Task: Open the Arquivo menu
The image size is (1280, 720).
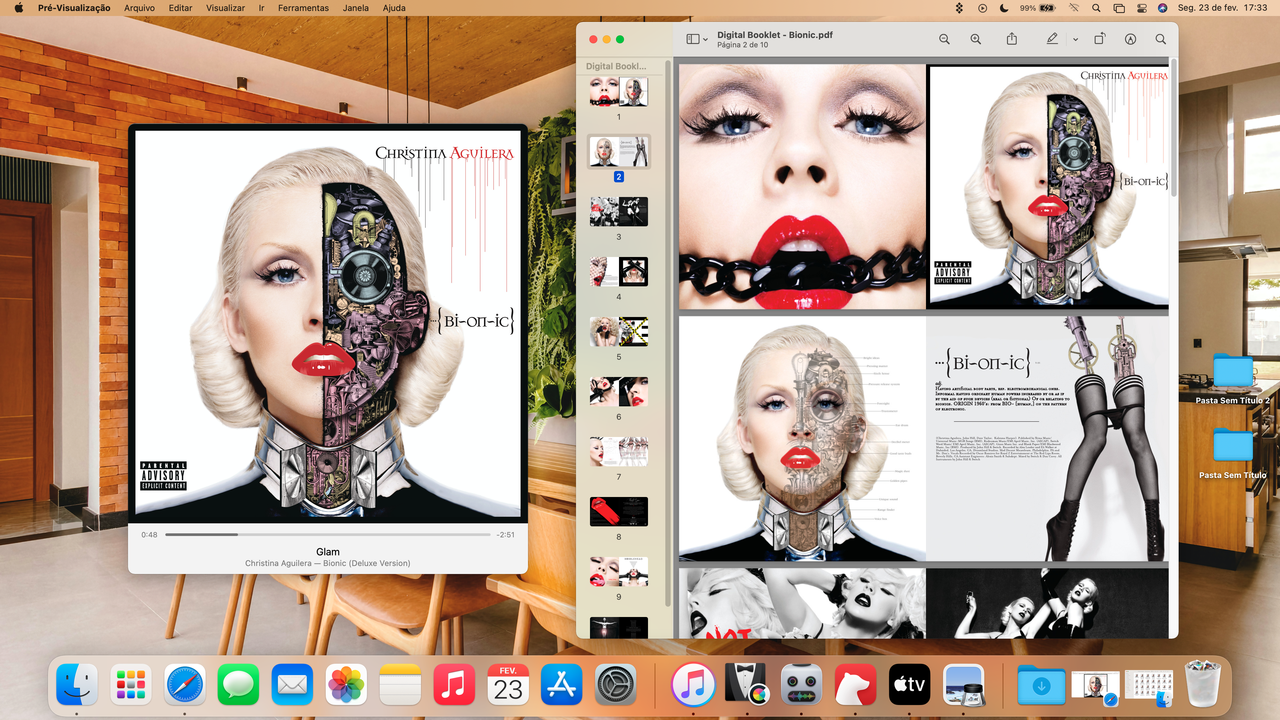Action: 139,7
